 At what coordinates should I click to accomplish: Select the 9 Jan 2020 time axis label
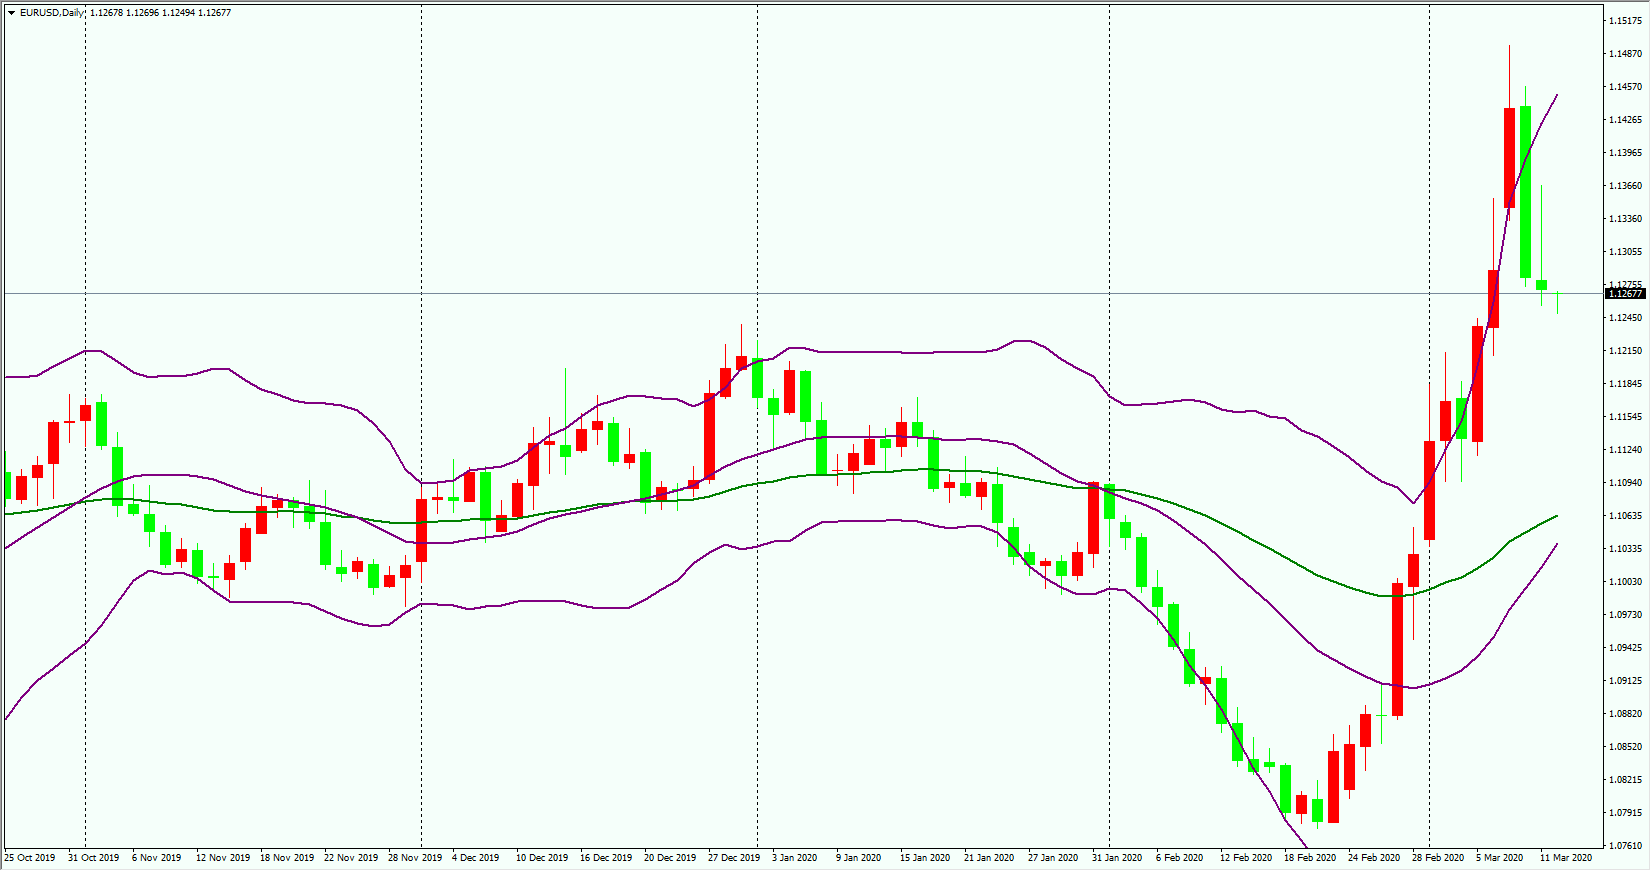859,857
